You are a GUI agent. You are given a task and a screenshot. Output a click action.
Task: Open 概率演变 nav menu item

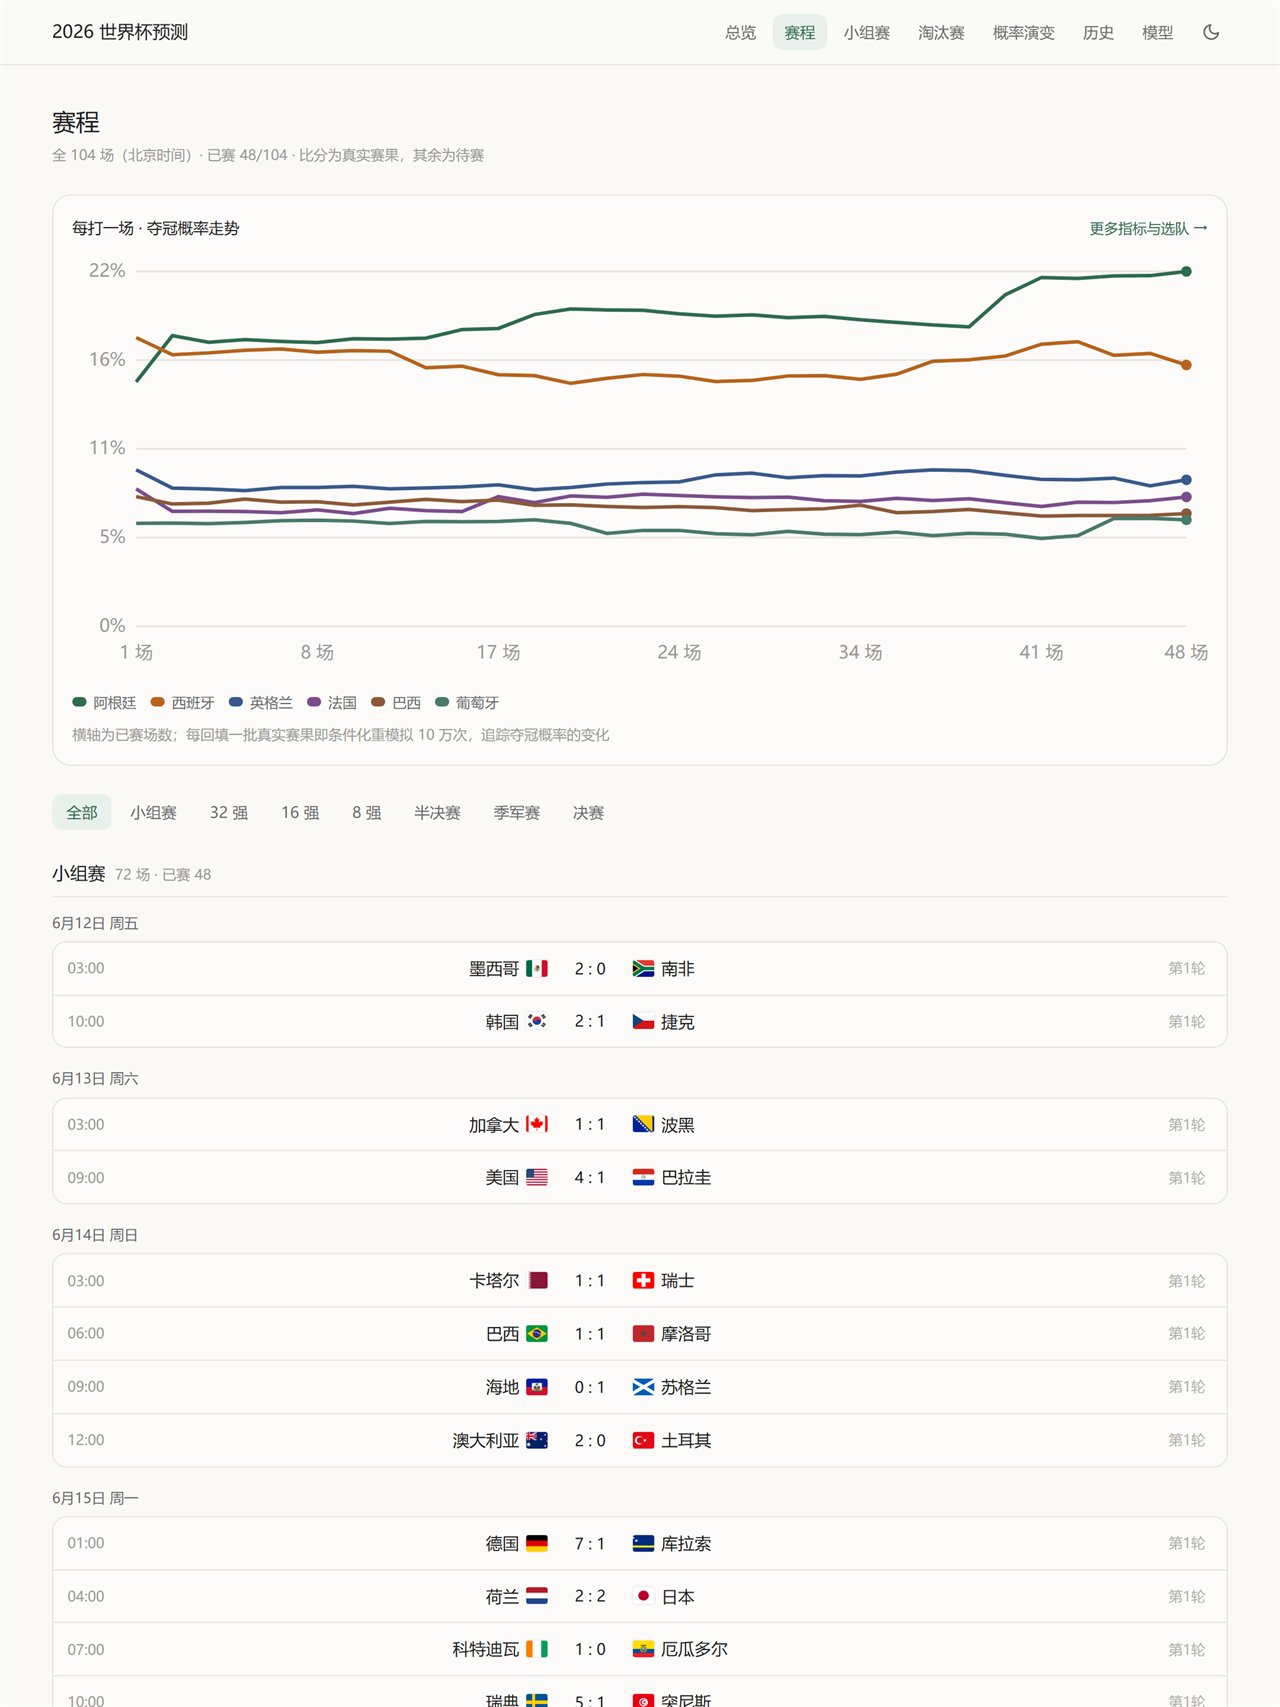[1023, 32]
